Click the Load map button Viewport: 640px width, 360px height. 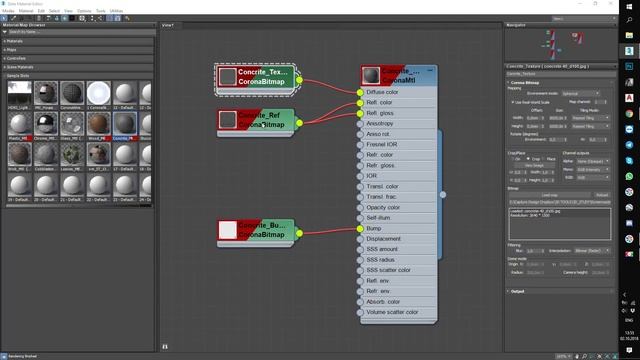[549, 195]
